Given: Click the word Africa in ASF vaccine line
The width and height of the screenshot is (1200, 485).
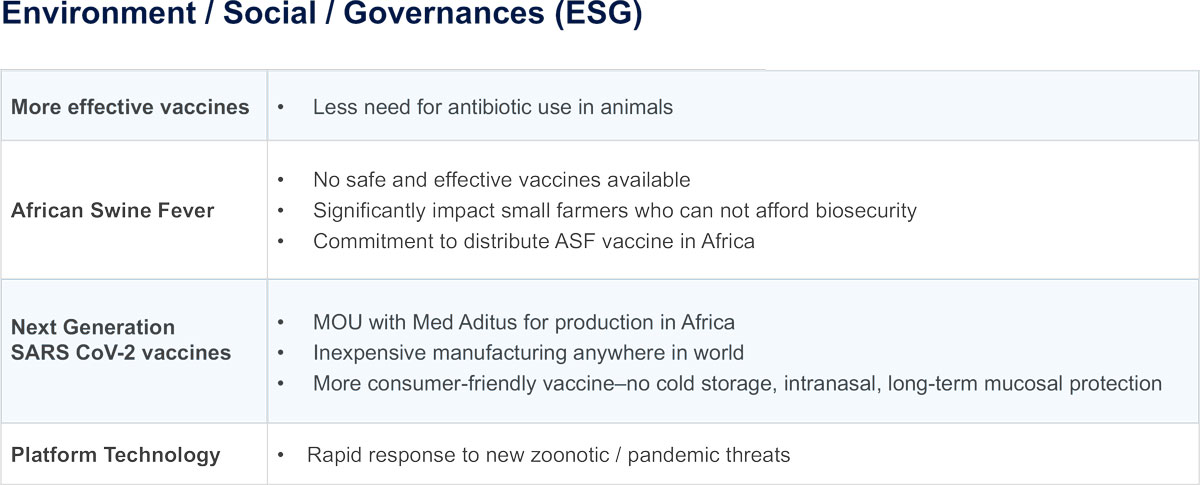Looking at the screenshot, I should tap(728, 241).
